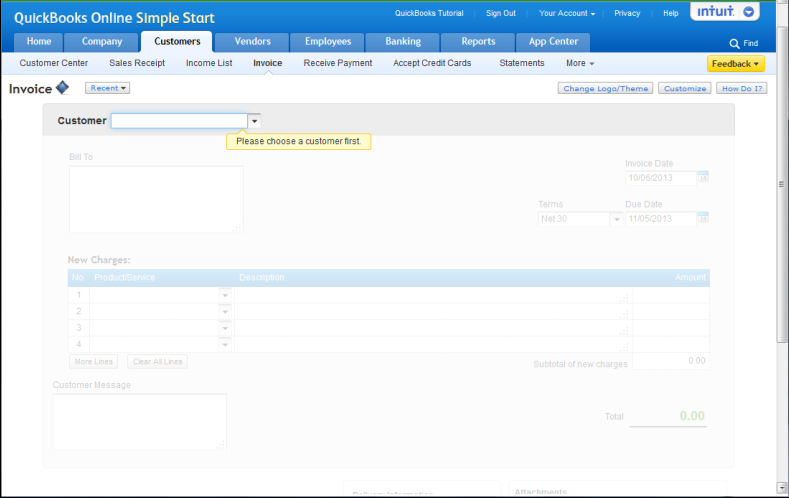Screen dimensions: 789x498
Task: Select the Invoice submenu item
Action: click(268, 63)
